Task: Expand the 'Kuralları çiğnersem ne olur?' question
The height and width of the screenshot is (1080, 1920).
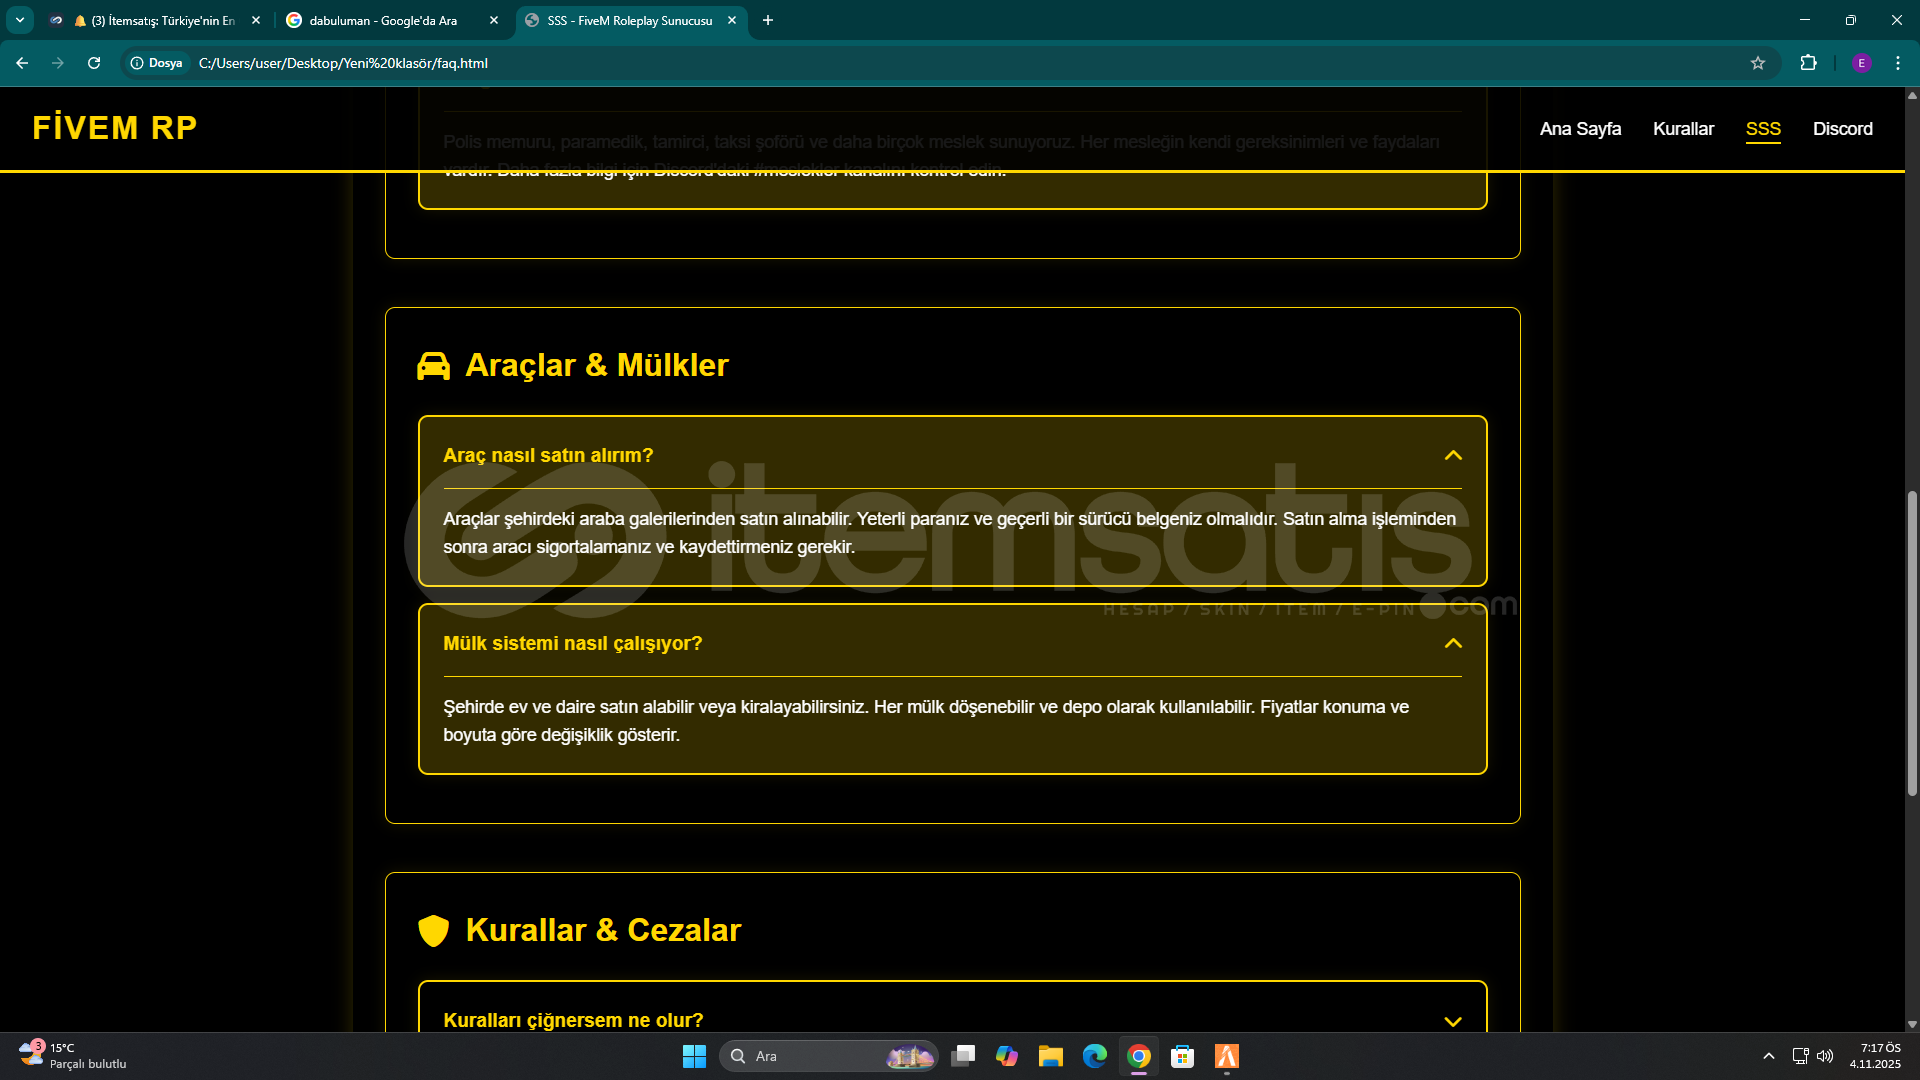Action: click(1452, 1021)
